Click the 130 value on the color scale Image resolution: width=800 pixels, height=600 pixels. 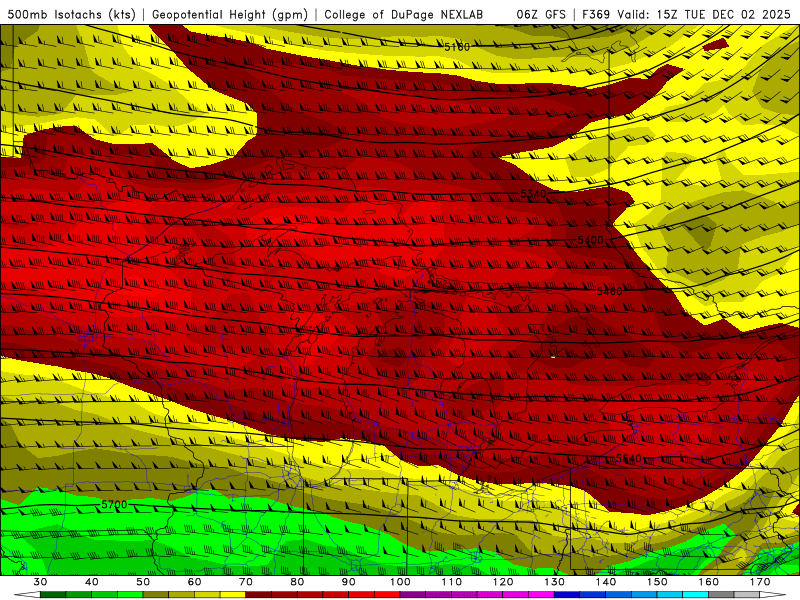(555, 582)
